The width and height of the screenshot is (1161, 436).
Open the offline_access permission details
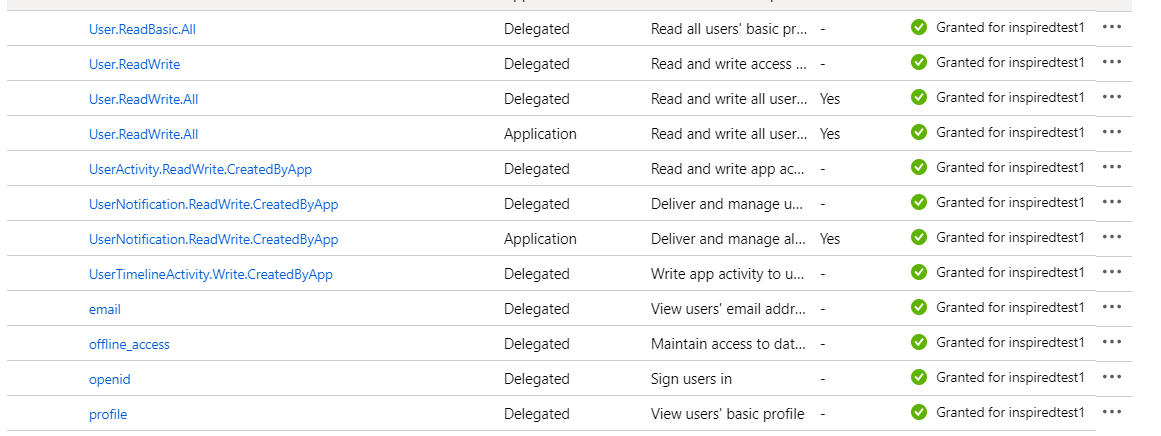(x=129, y=344)
